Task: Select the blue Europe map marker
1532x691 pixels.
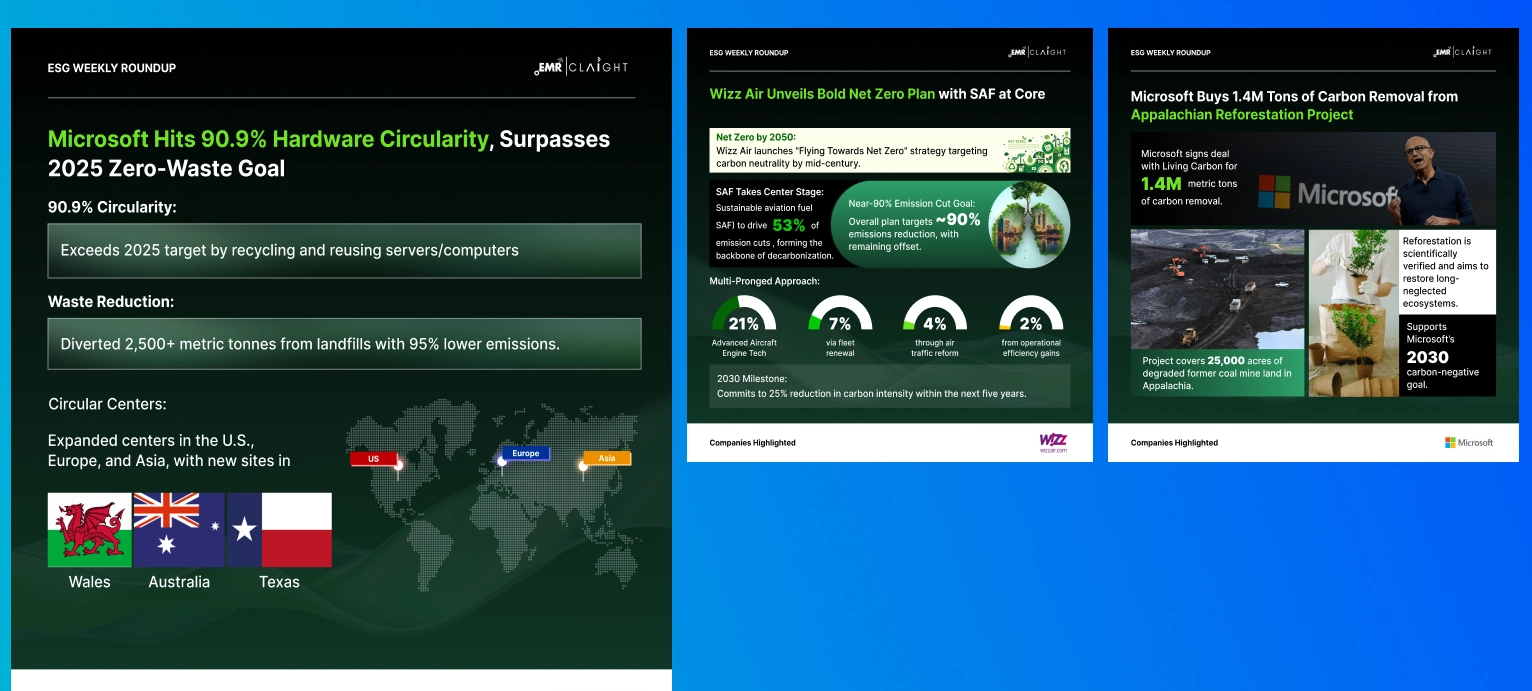Action: coord(525,454)
